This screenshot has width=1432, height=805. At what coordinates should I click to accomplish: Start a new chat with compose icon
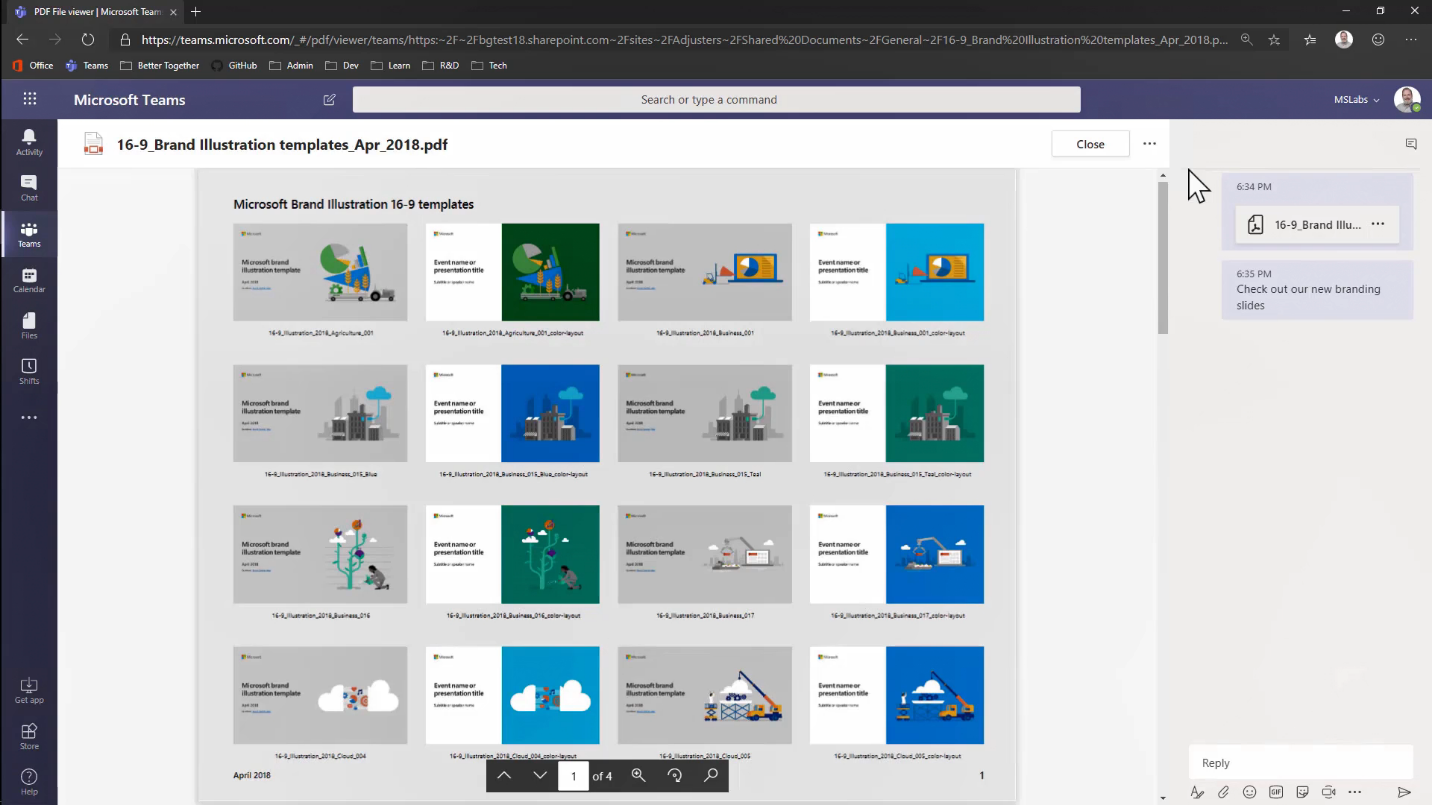click(x=329, y=100)
